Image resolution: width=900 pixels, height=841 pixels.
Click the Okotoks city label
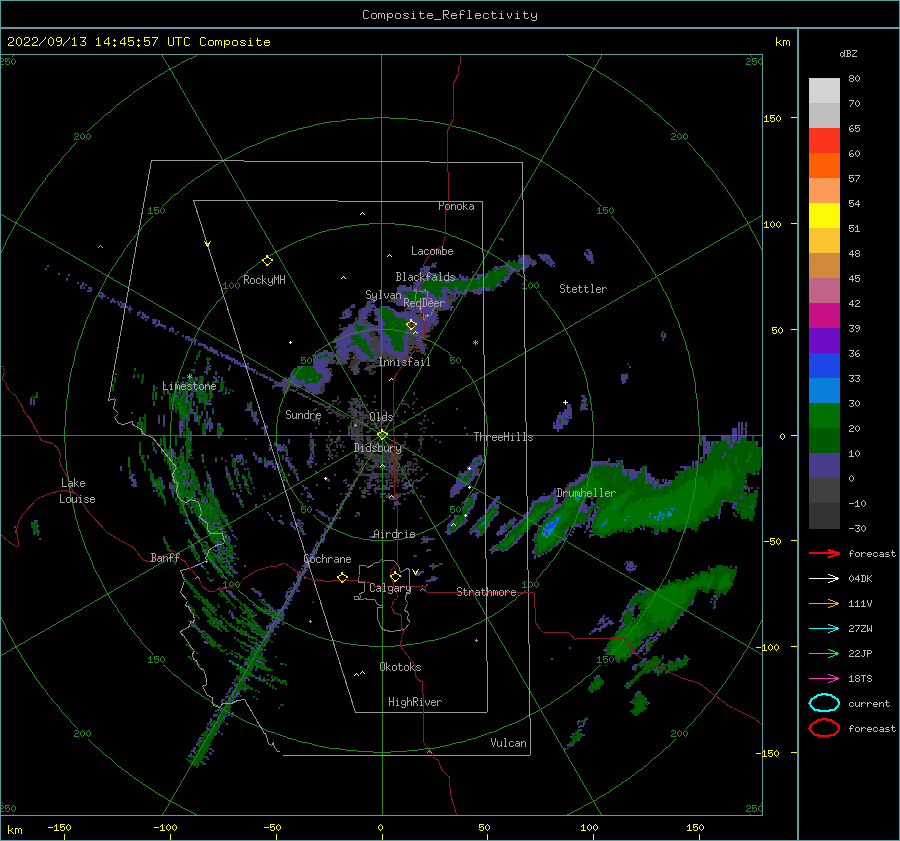400,667
